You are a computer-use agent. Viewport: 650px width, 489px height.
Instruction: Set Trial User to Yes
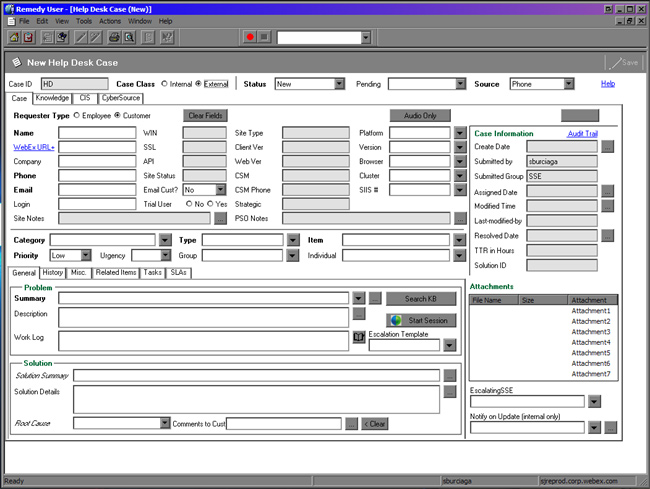coord(208,203)
